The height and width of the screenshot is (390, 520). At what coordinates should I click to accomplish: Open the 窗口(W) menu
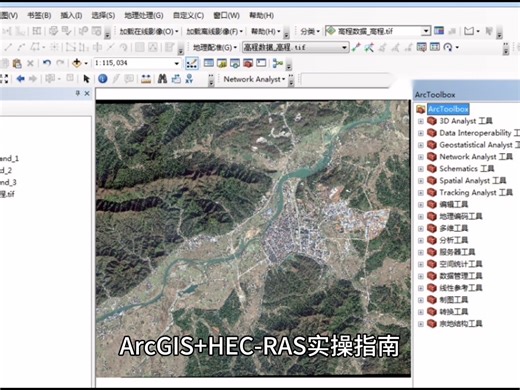(226, 15)
